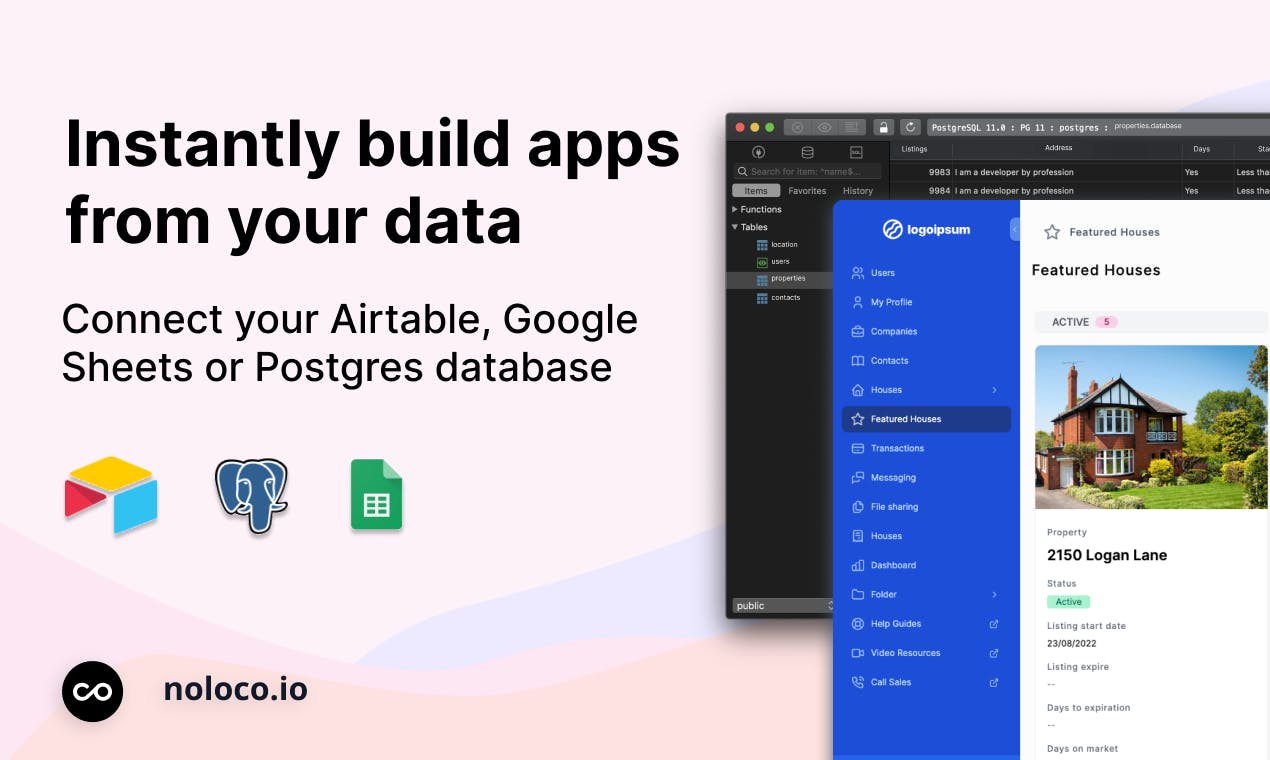Click the ACTIVE group header

tap(1151, 322)
